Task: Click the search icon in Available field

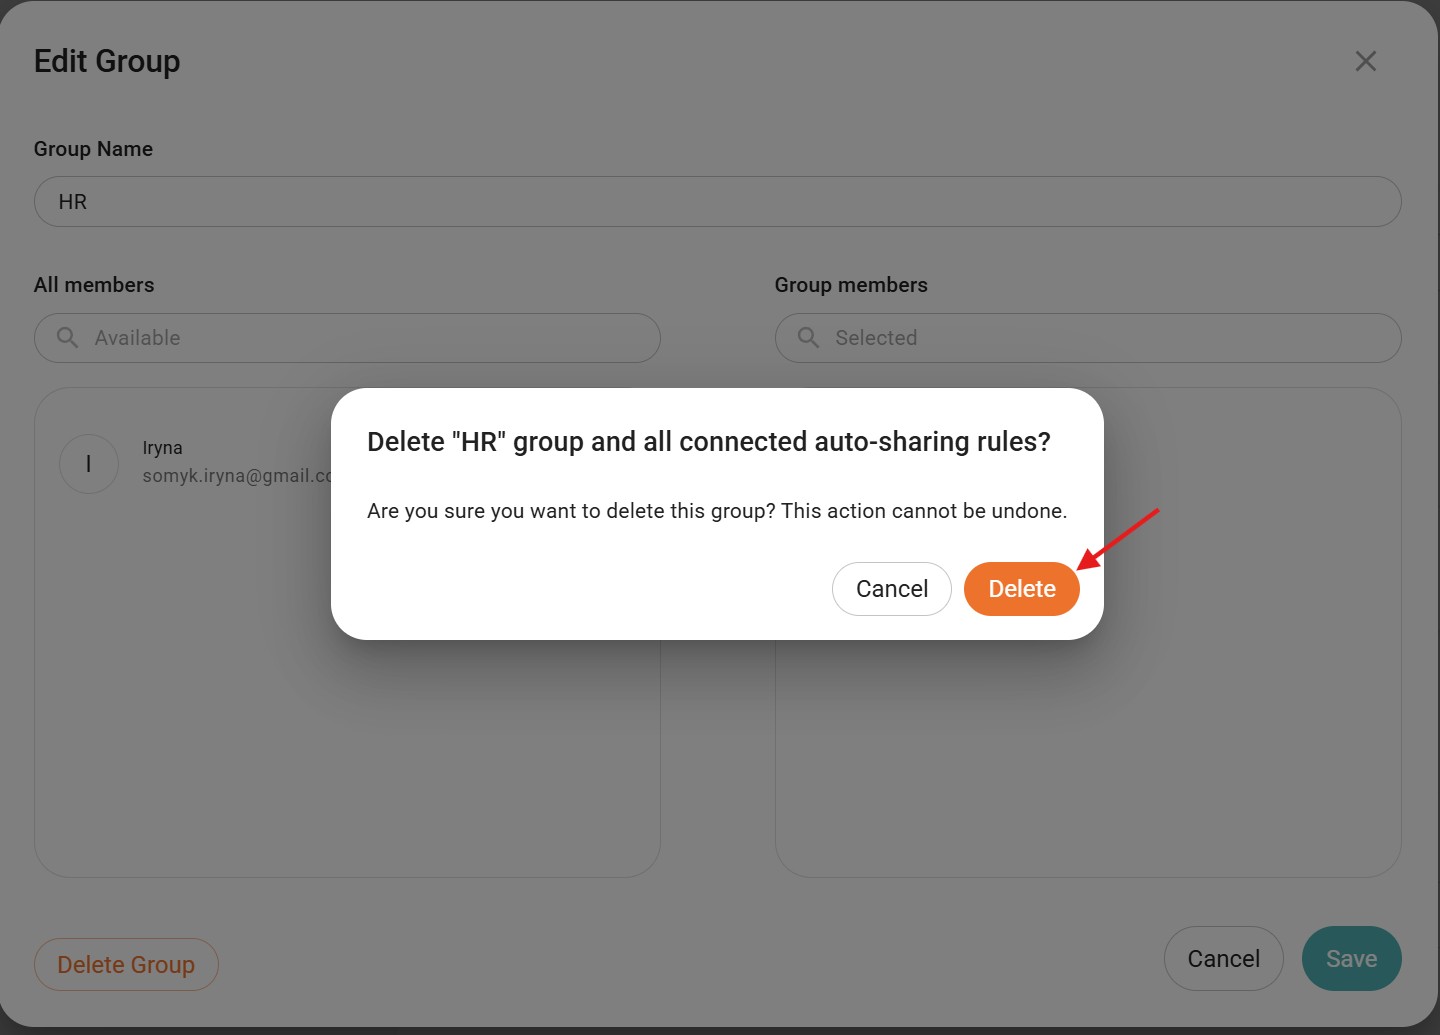Action: [67, 338]
